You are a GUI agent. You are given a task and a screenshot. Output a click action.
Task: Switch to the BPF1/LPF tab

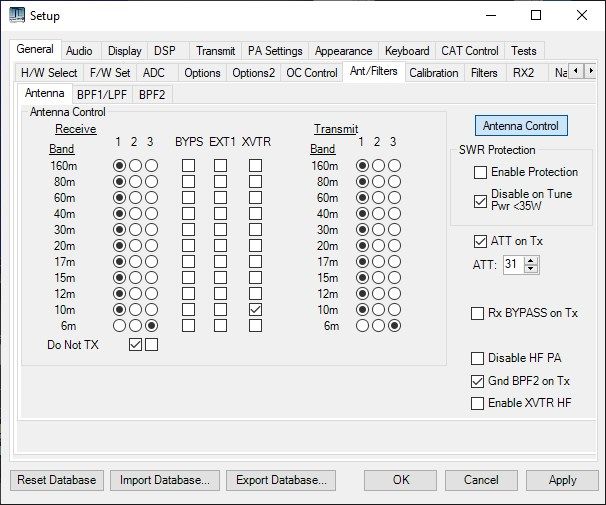click(x=103, y=94)
